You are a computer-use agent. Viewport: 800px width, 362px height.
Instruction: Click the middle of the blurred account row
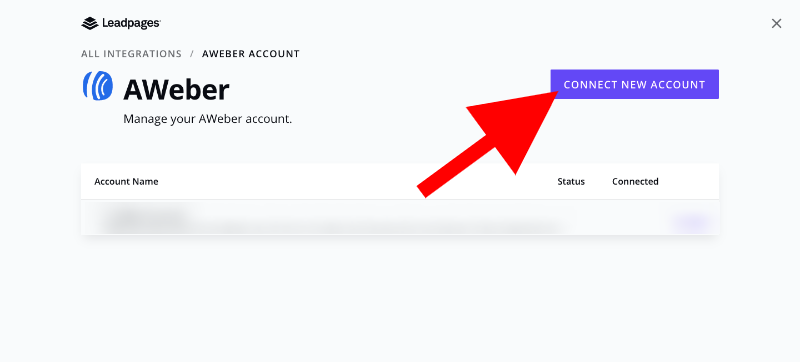pos(400,217)
